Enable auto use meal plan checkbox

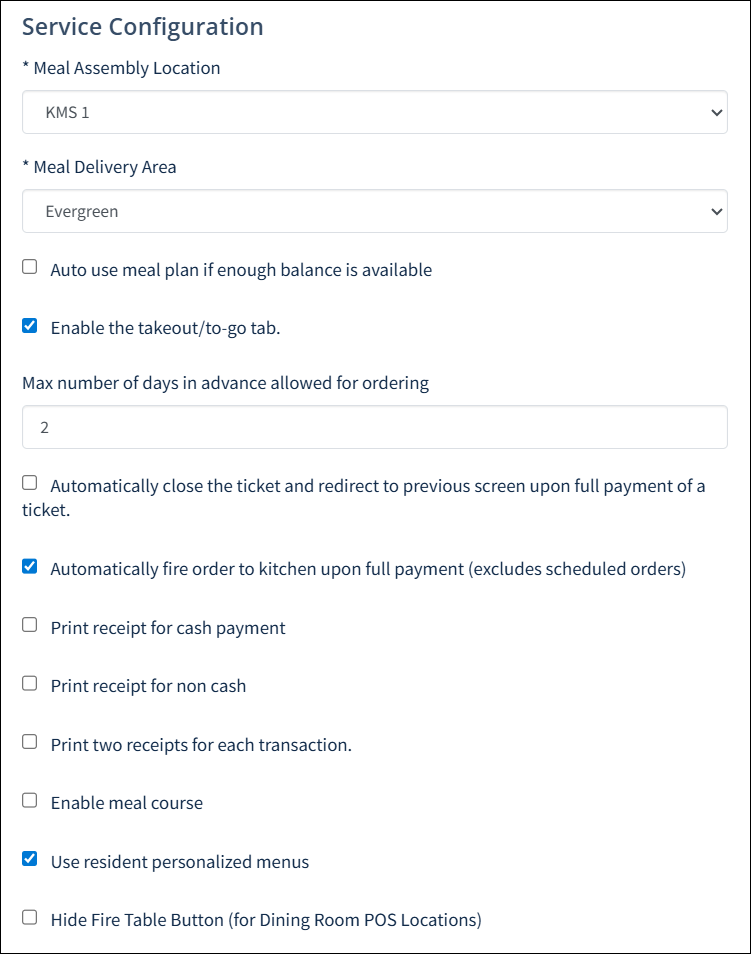(30, 266)
